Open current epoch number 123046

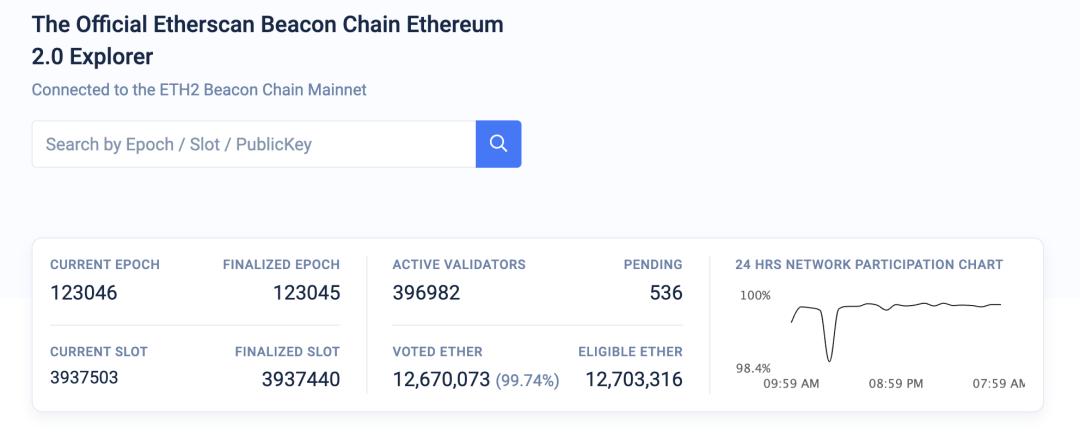pos(84,293)
